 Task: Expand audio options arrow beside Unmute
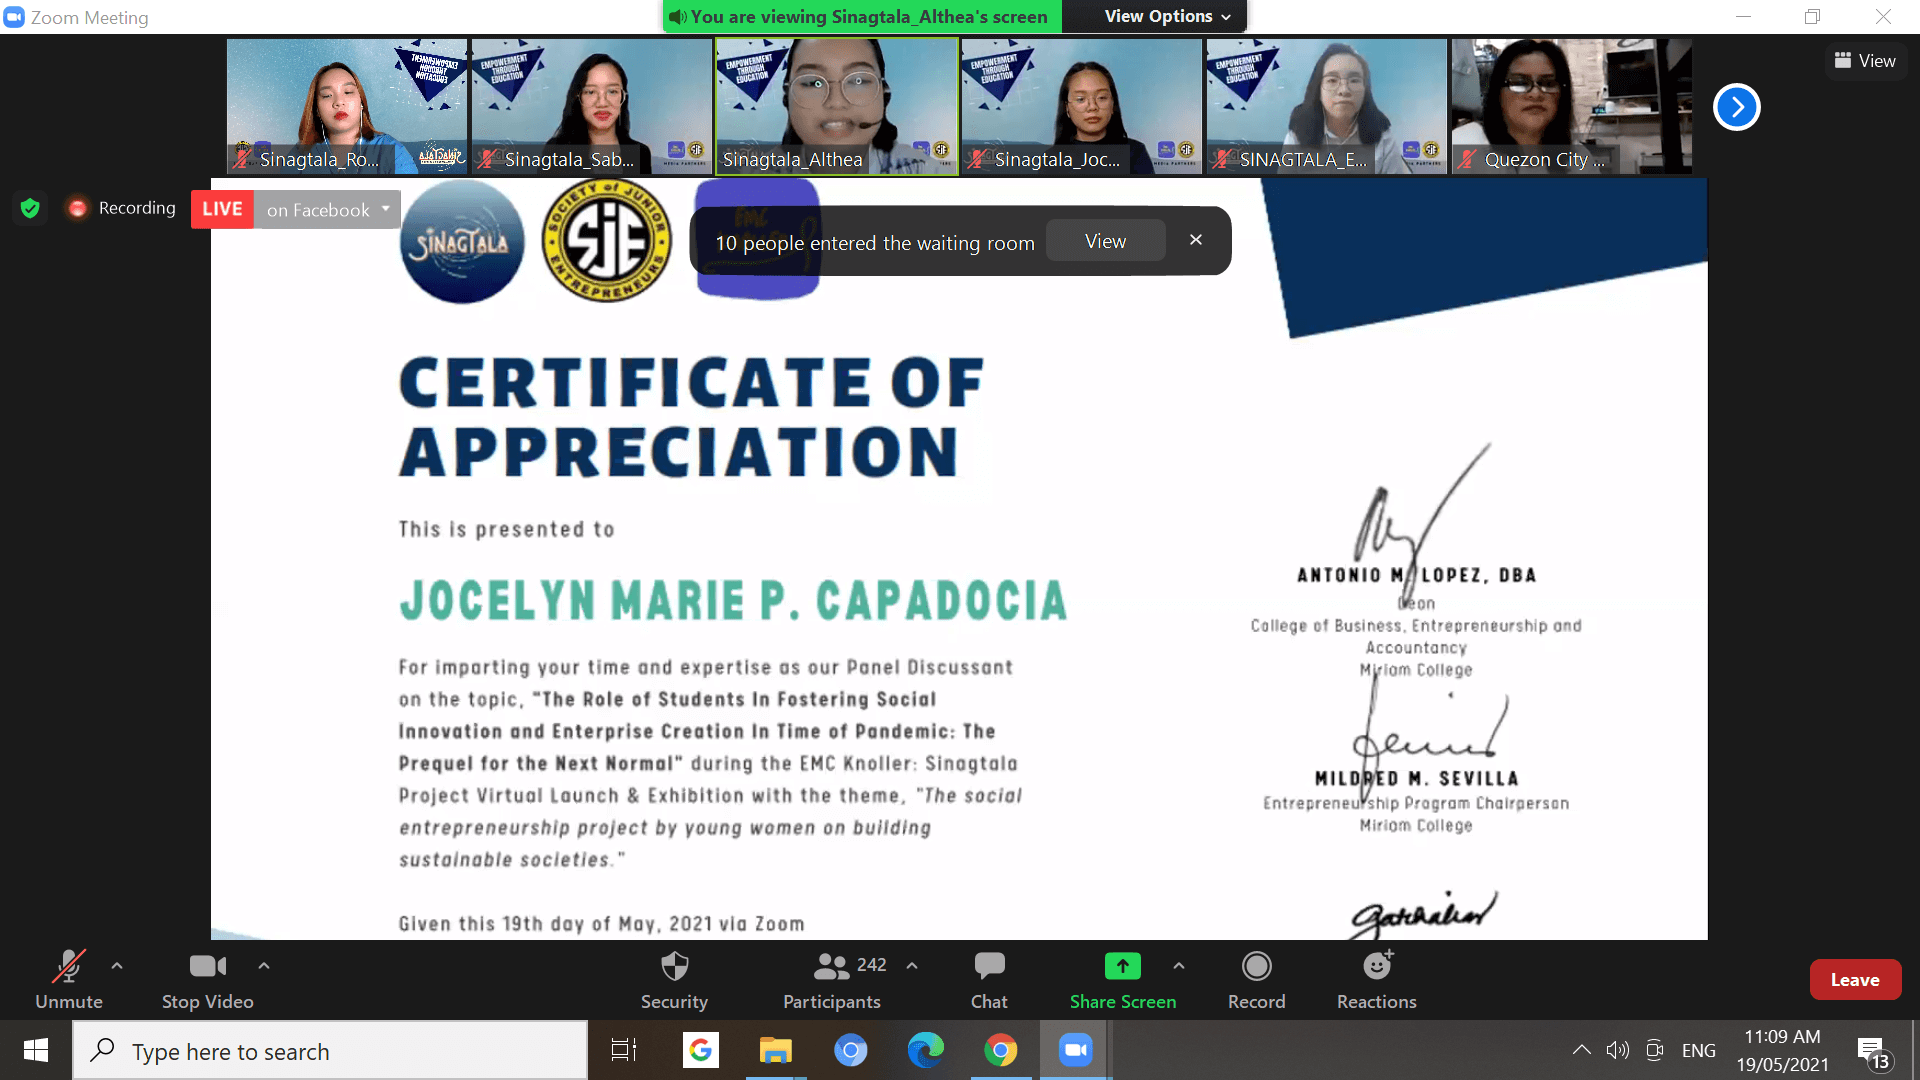click(117, 966)
